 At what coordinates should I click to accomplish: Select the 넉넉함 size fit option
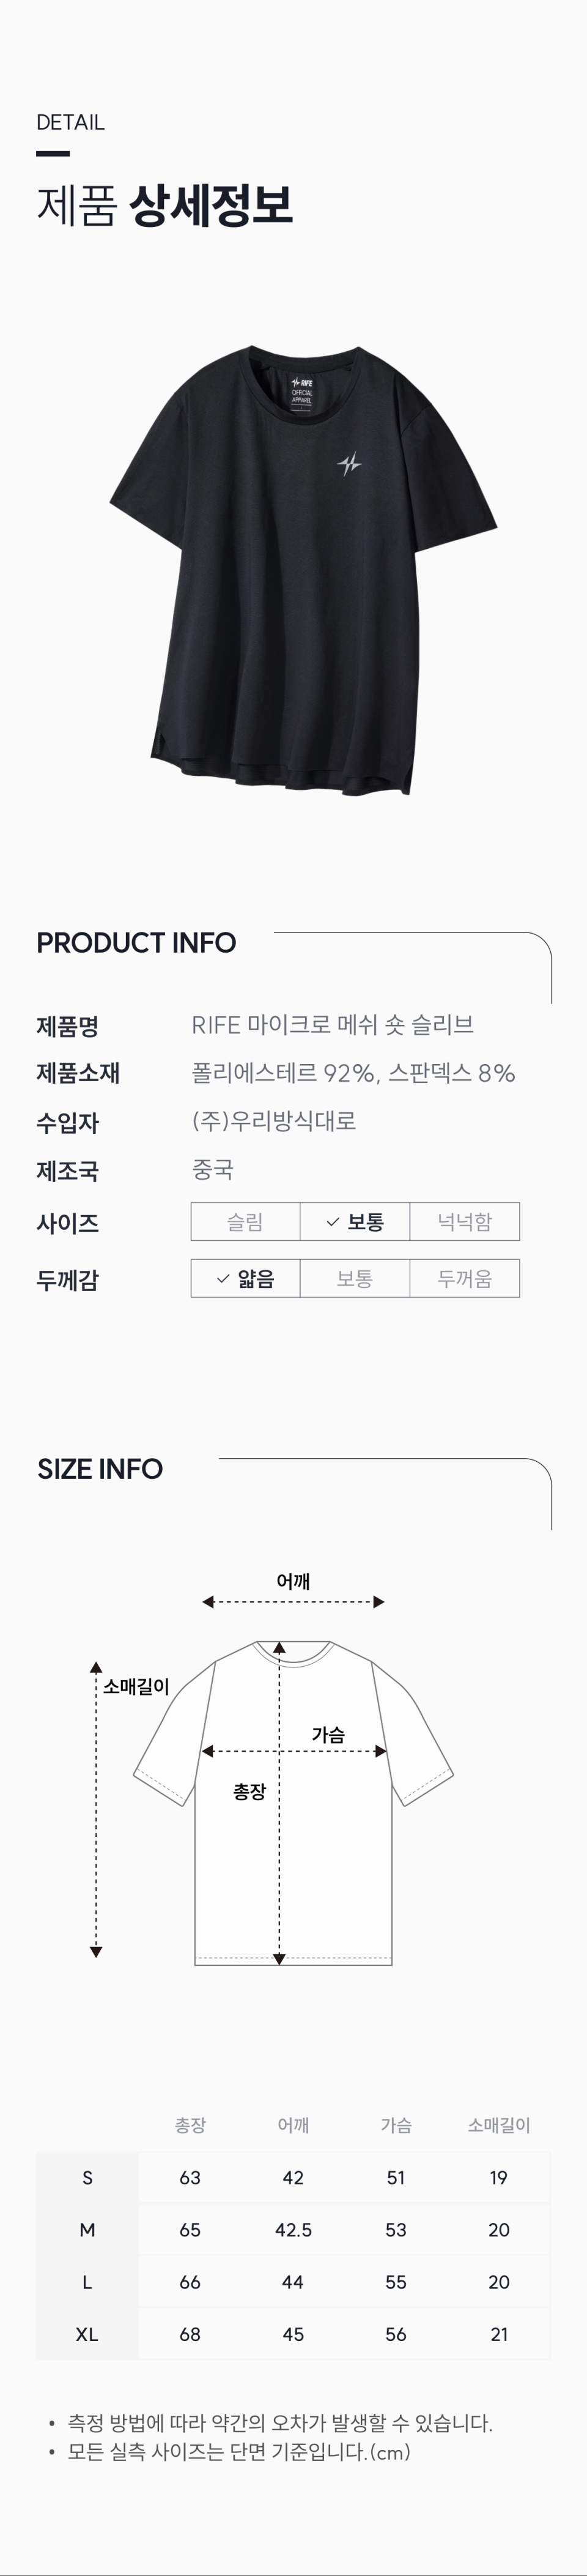coord(464,1222)
